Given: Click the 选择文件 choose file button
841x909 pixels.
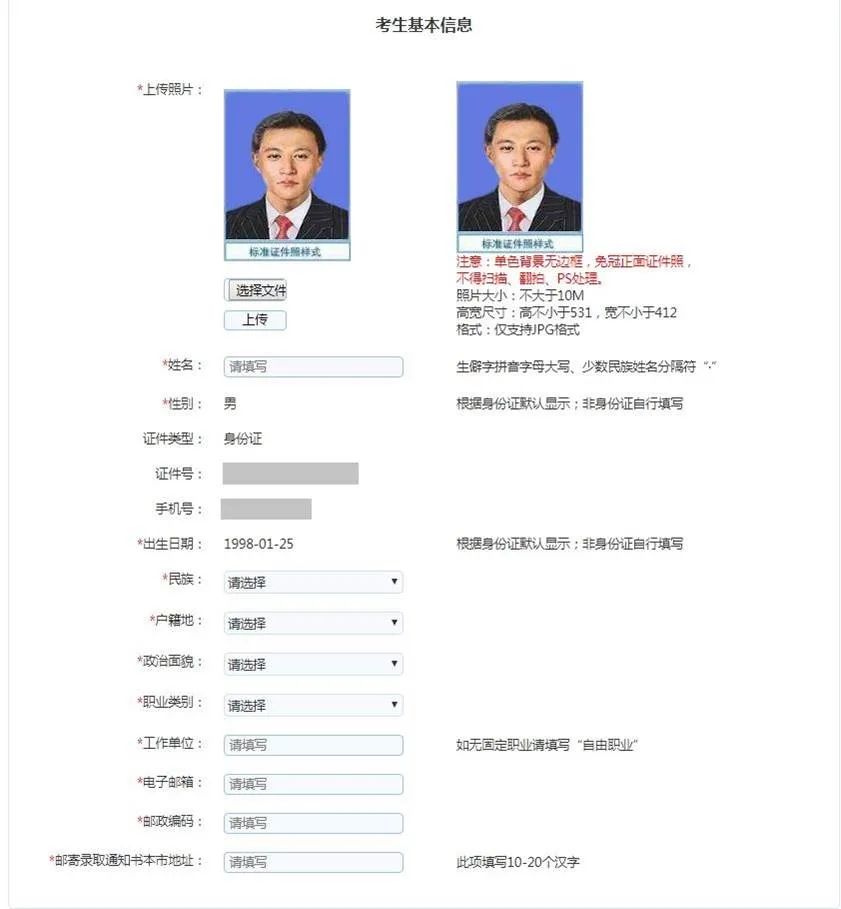Looking at the screenshot, I should coord(255,290).
